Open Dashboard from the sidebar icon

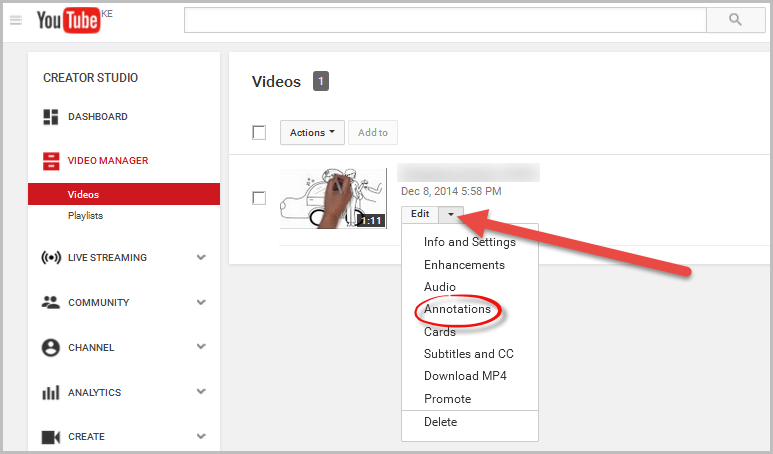(51, 117)
